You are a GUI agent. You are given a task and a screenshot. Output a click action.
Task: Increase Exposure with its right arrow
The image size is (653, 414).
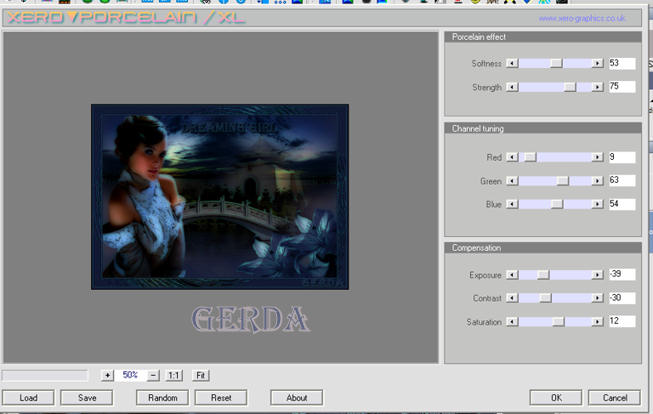click(598, 275)
